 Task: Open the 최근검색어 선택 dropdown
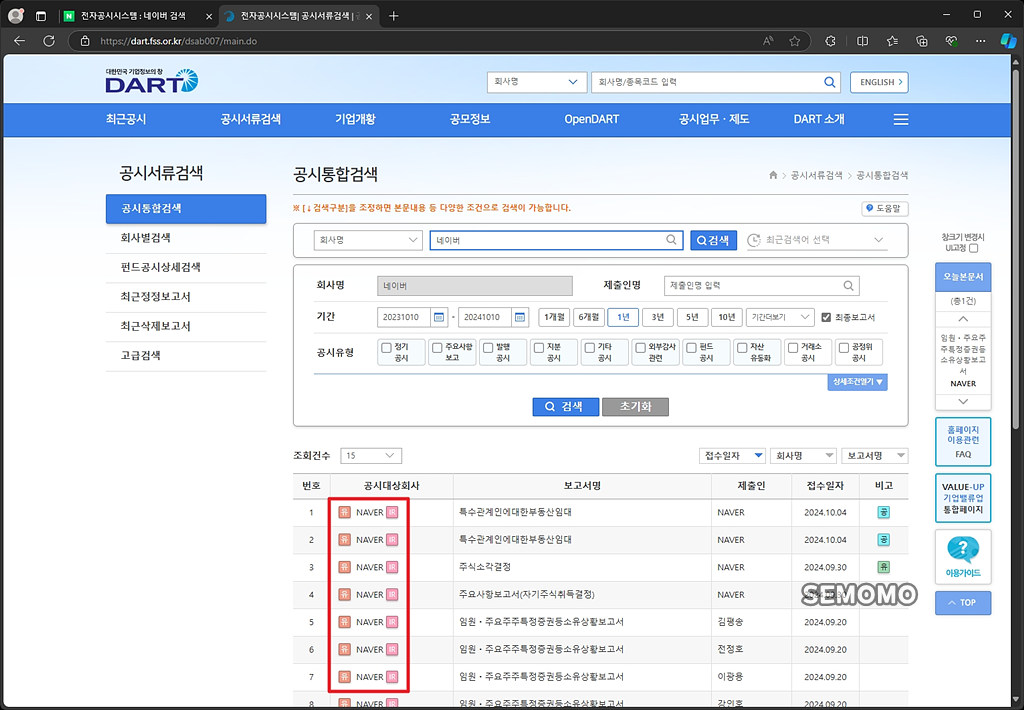click(817, 240)
